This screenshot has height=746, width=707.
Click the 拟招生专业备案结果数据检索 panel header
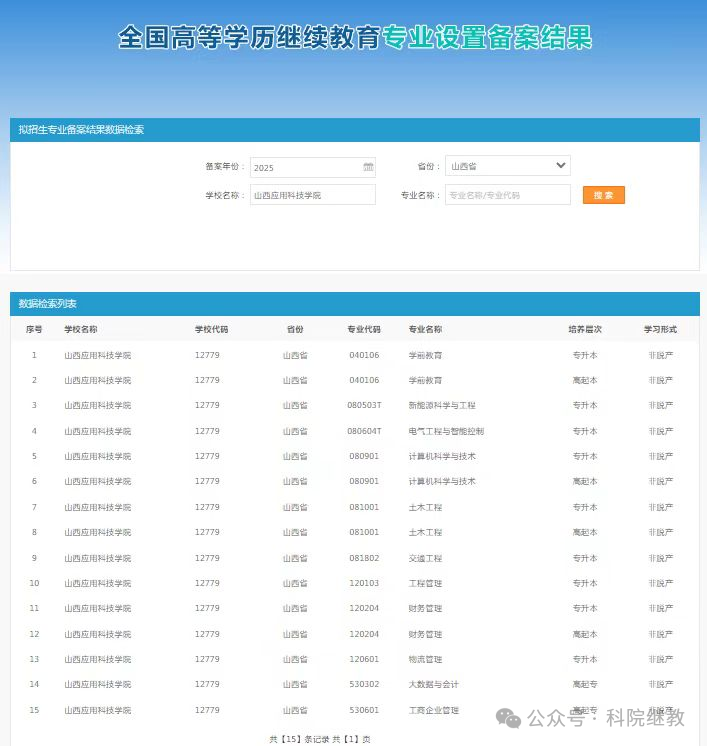[x=81, y=130]
